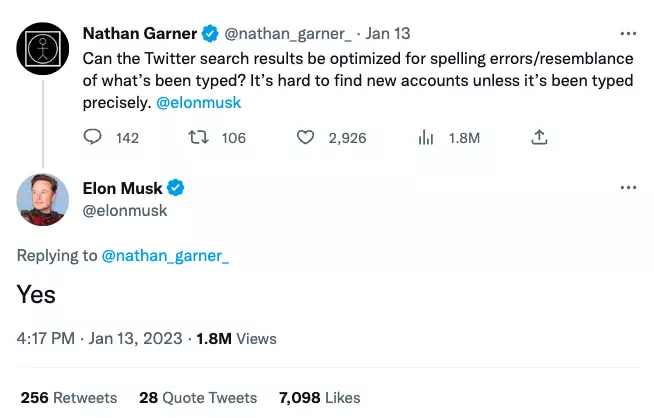This screenshot has width=654, height=418.
Task: Click the @nathan_garner_ link after Replying to
Action: [x=165, y=256]
